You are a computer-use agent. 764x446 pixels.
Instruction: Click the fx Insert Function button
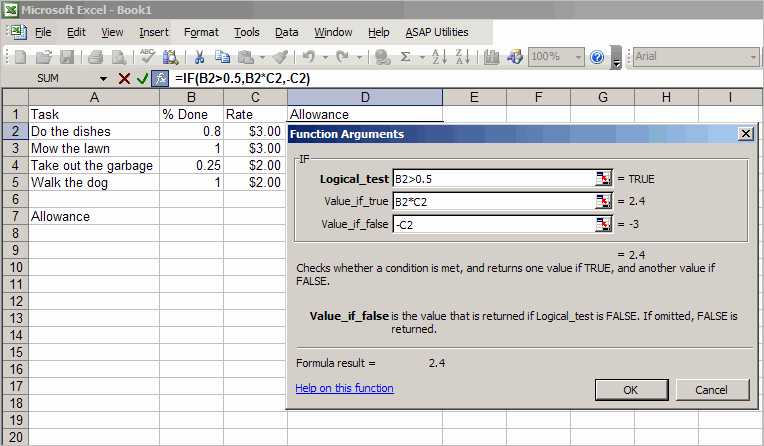160,78
